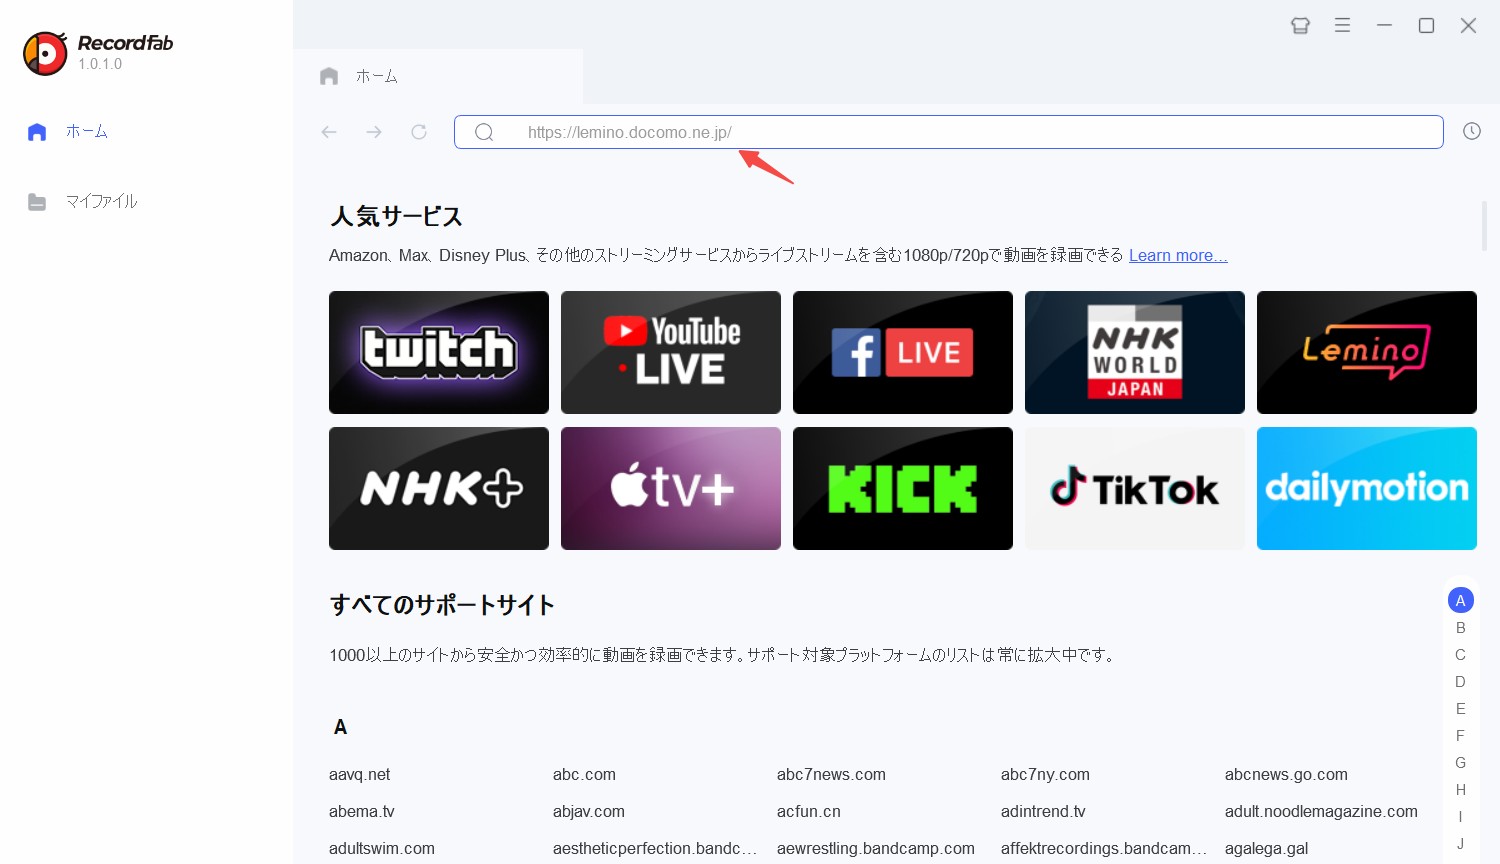Jump to letter C in the index
The height and width of the screenshot is (864, 1500).
click(1461, 655)
